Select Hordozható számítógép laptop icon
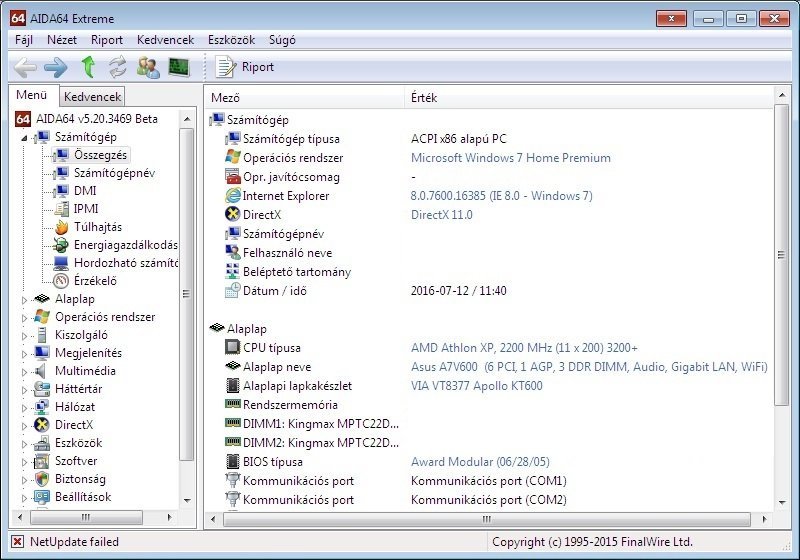This screenshot has height=560, width=800. 61,263
